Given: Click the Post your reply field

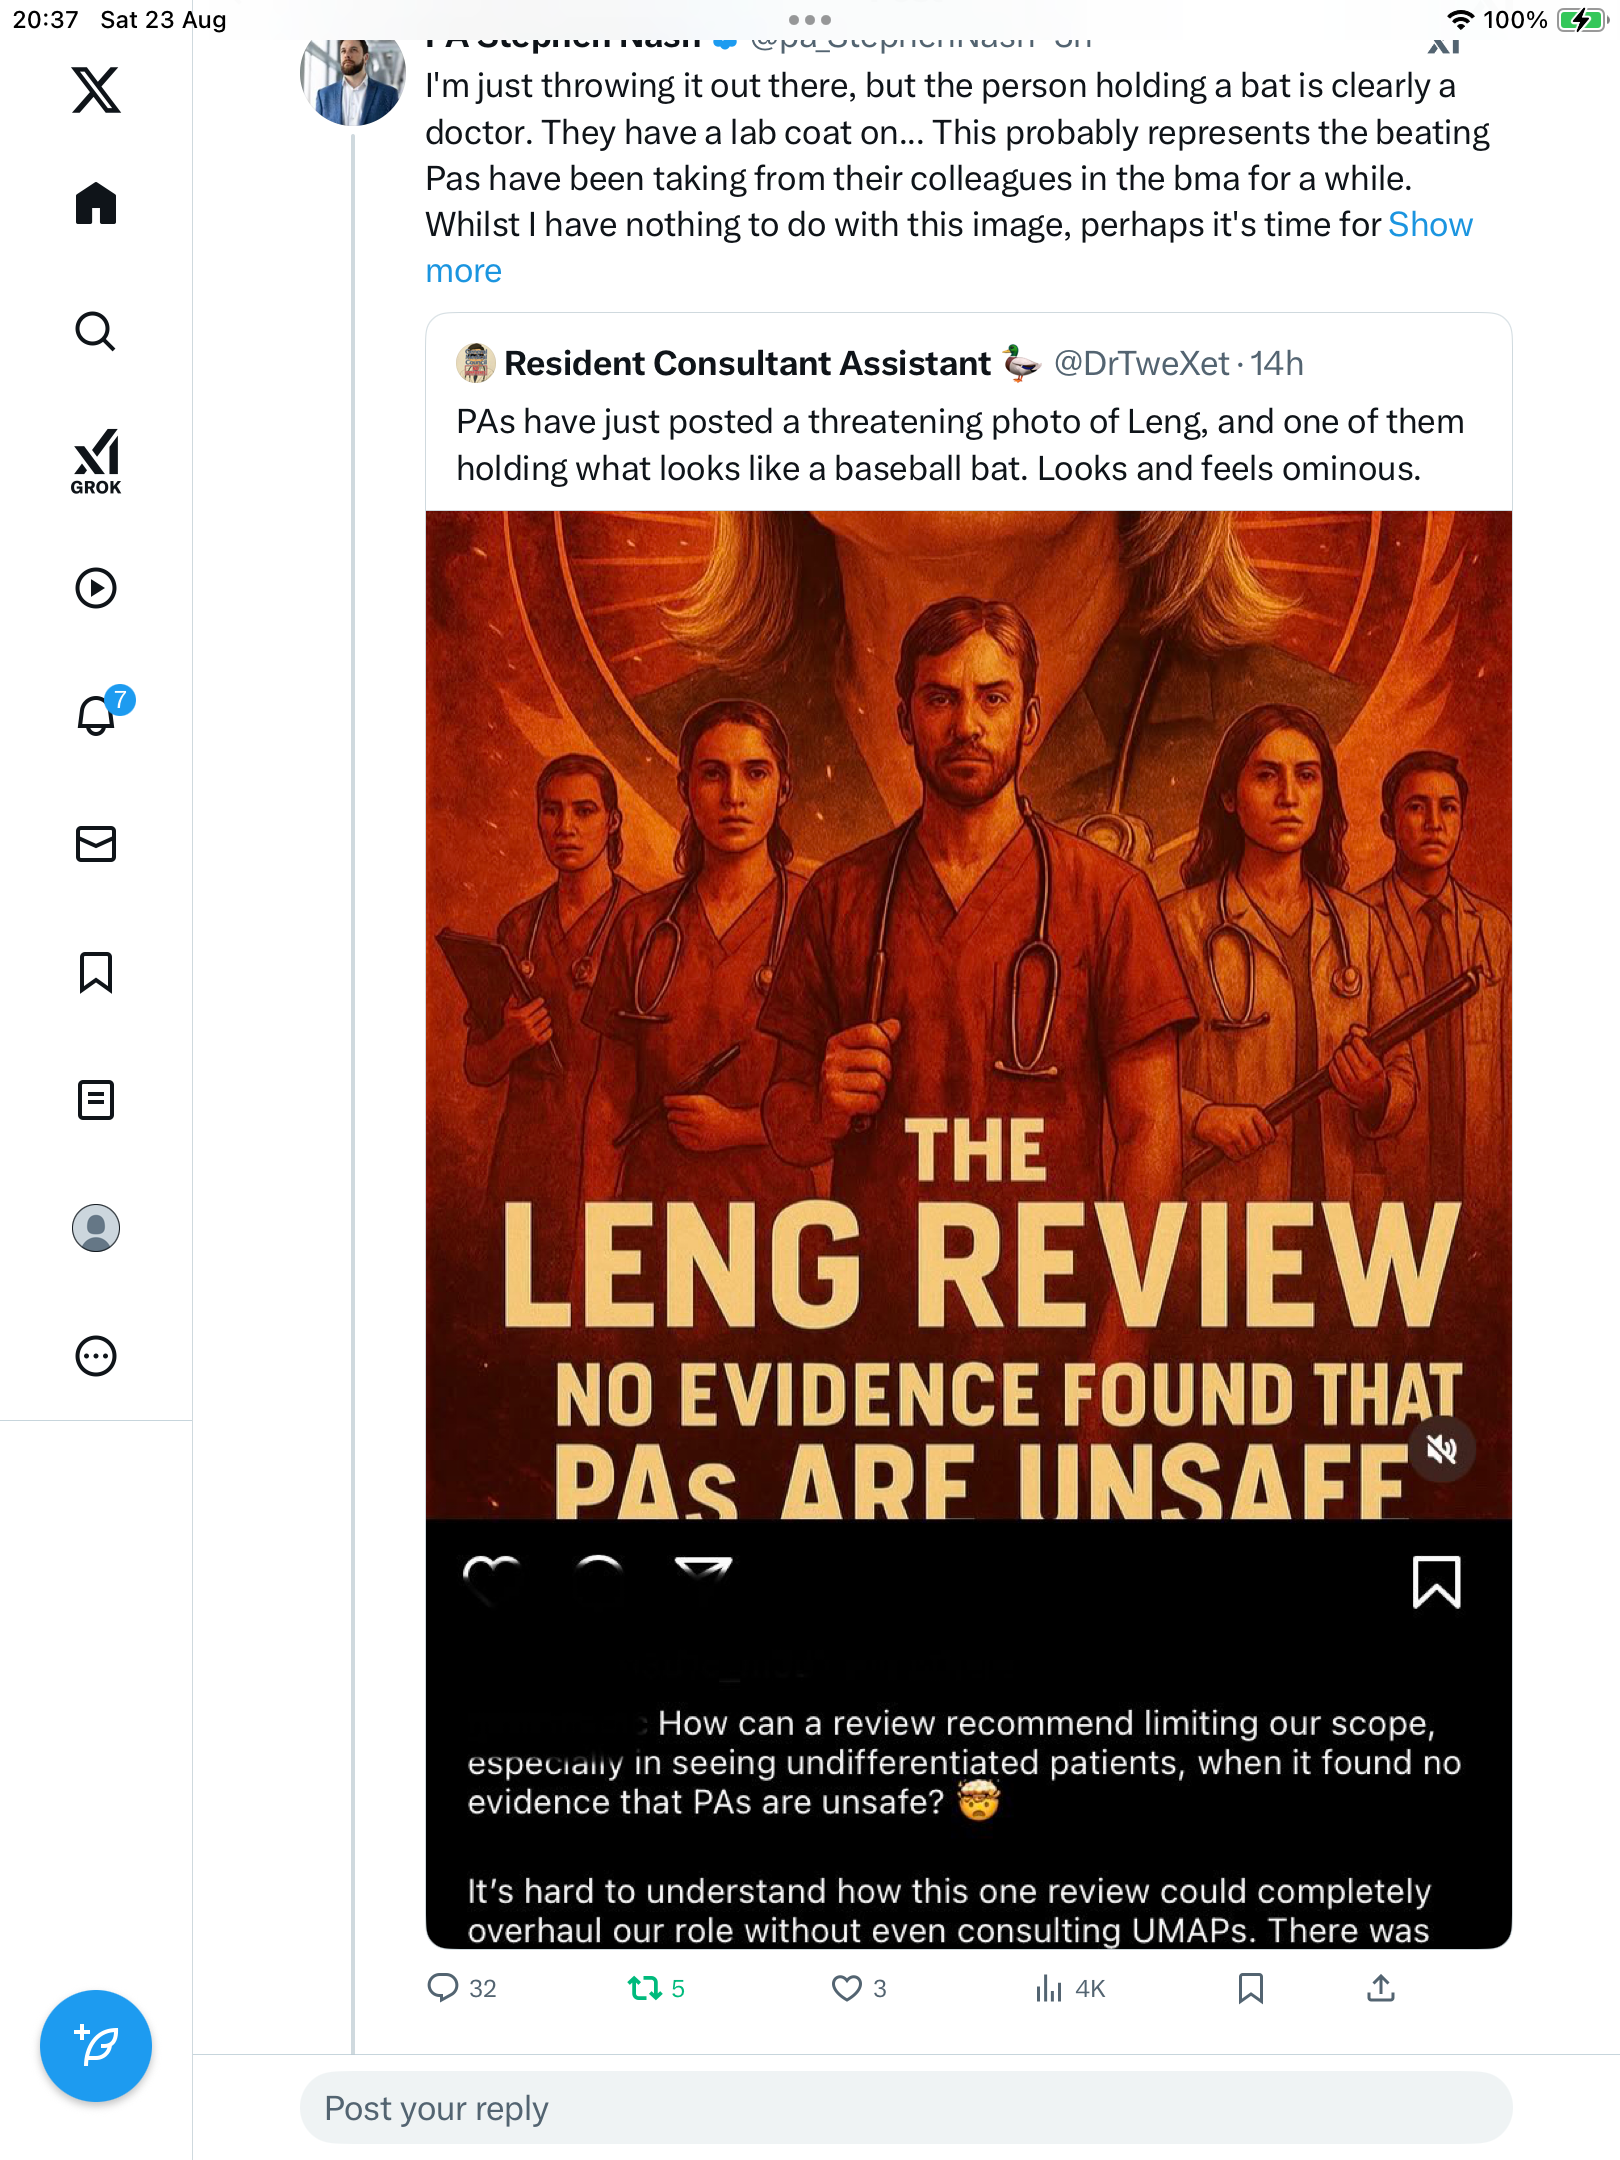Looking at the screenshot, I should tap(905, 2108).
